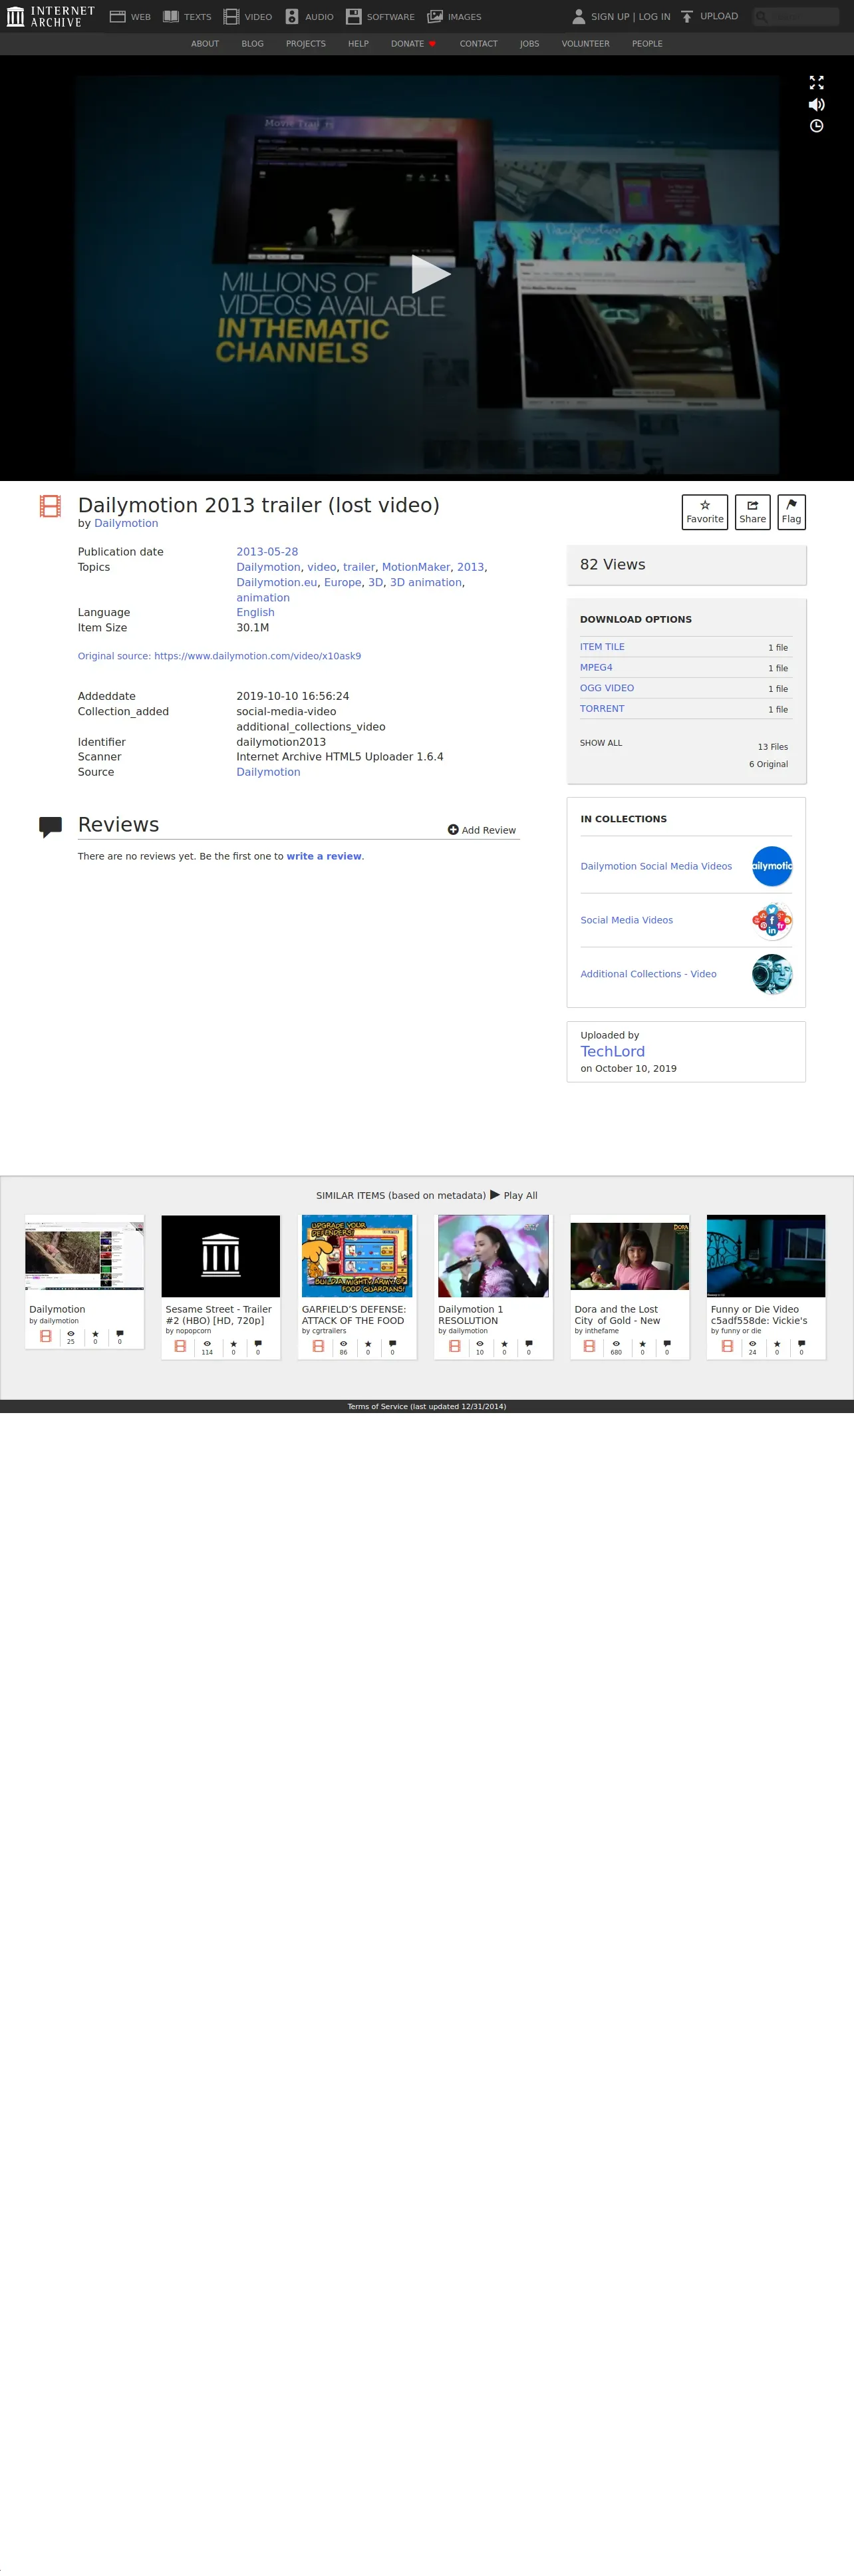Click the Social Media Videos round icon
This screenshot has width=854, height=2576.
coord(771,920)
